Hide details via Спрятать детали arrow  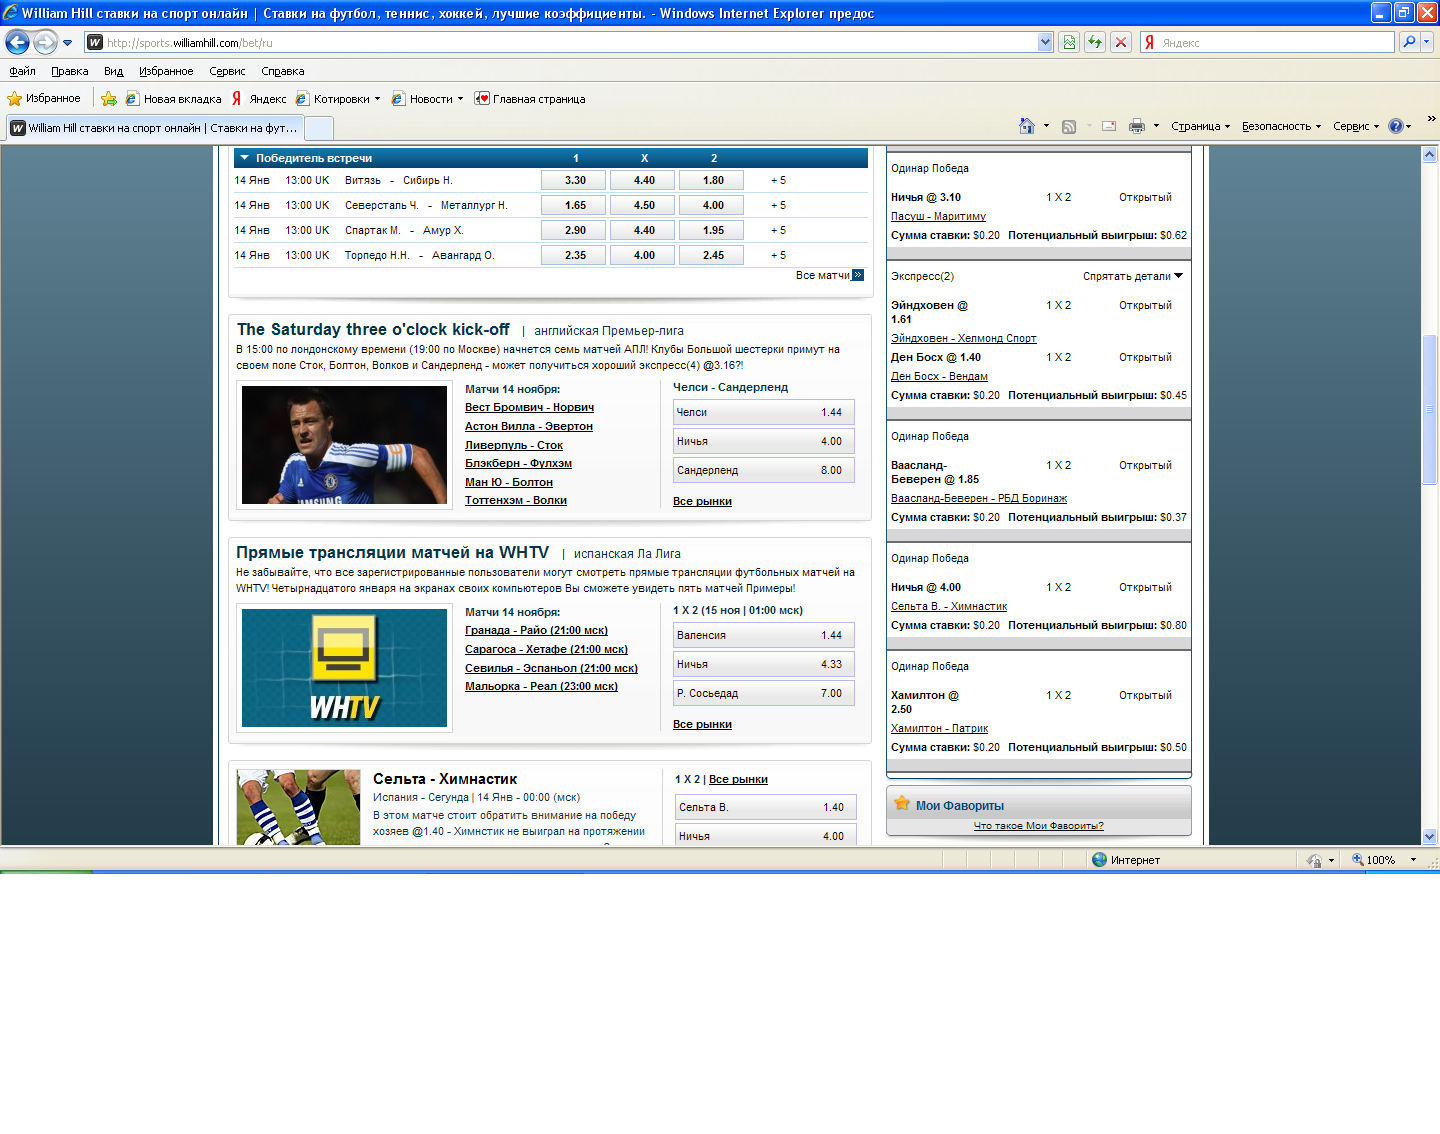pos(1178,276)
